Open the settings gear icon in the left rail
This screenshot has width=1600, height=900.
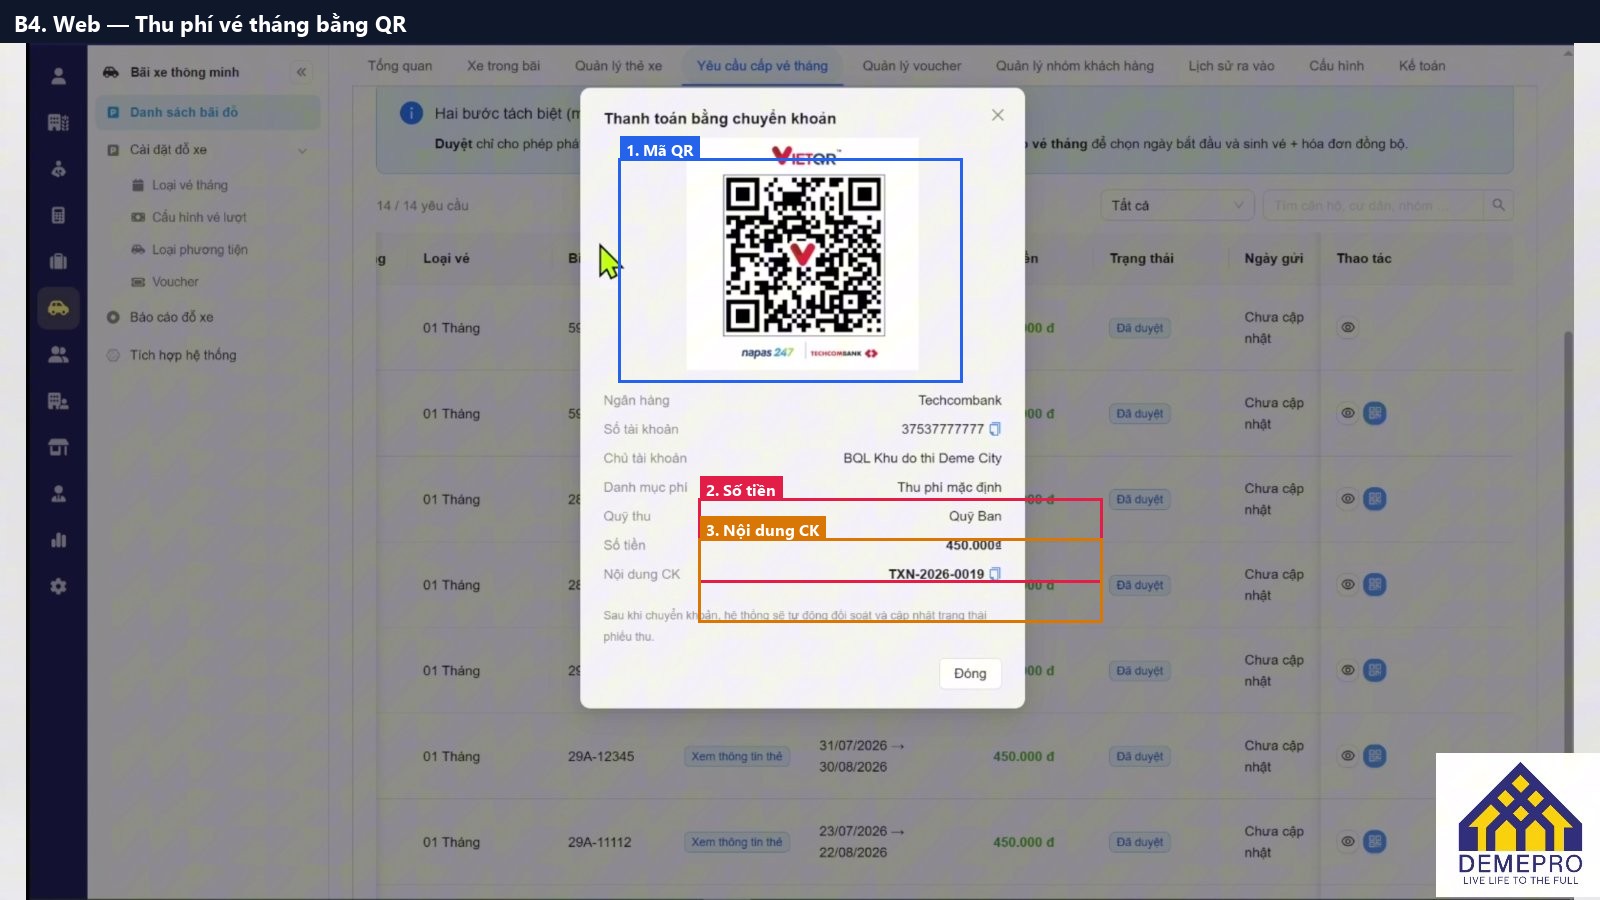click(x=59, y=586)
